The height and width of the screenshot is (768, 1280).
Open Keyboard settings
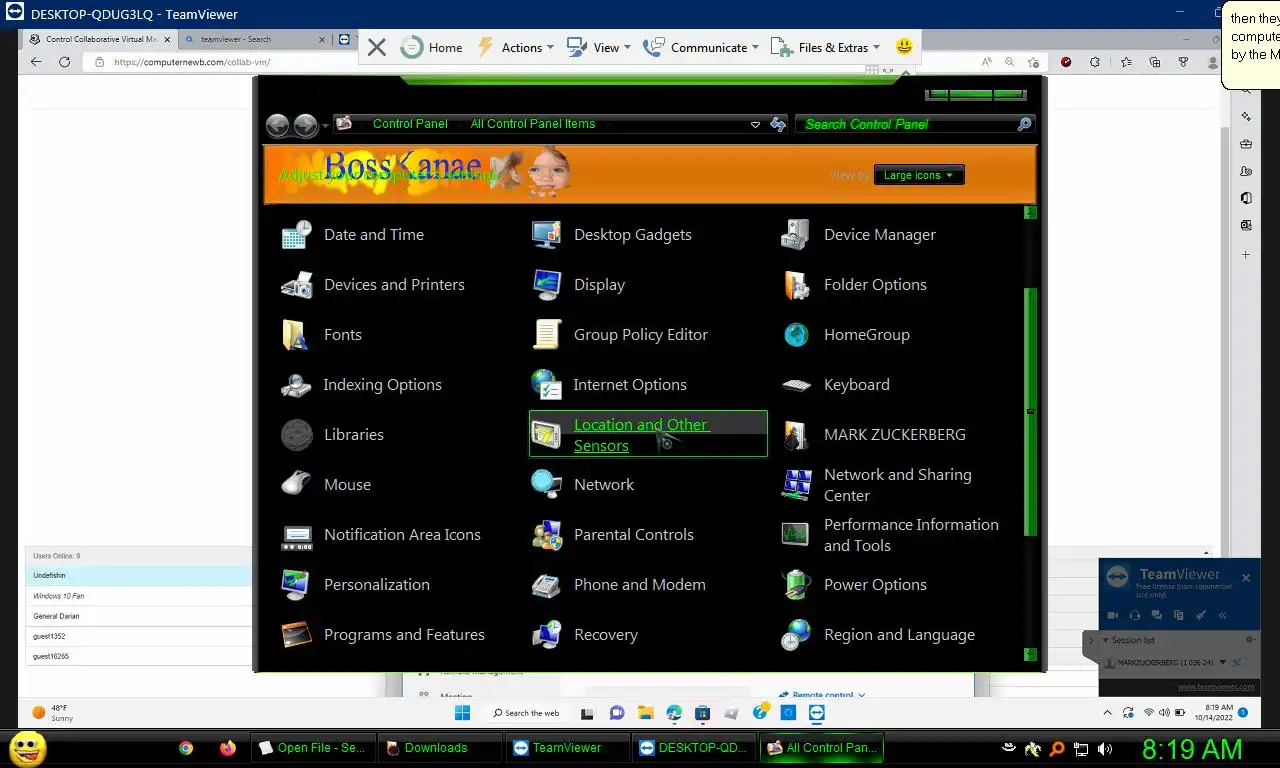pos(835,385)
